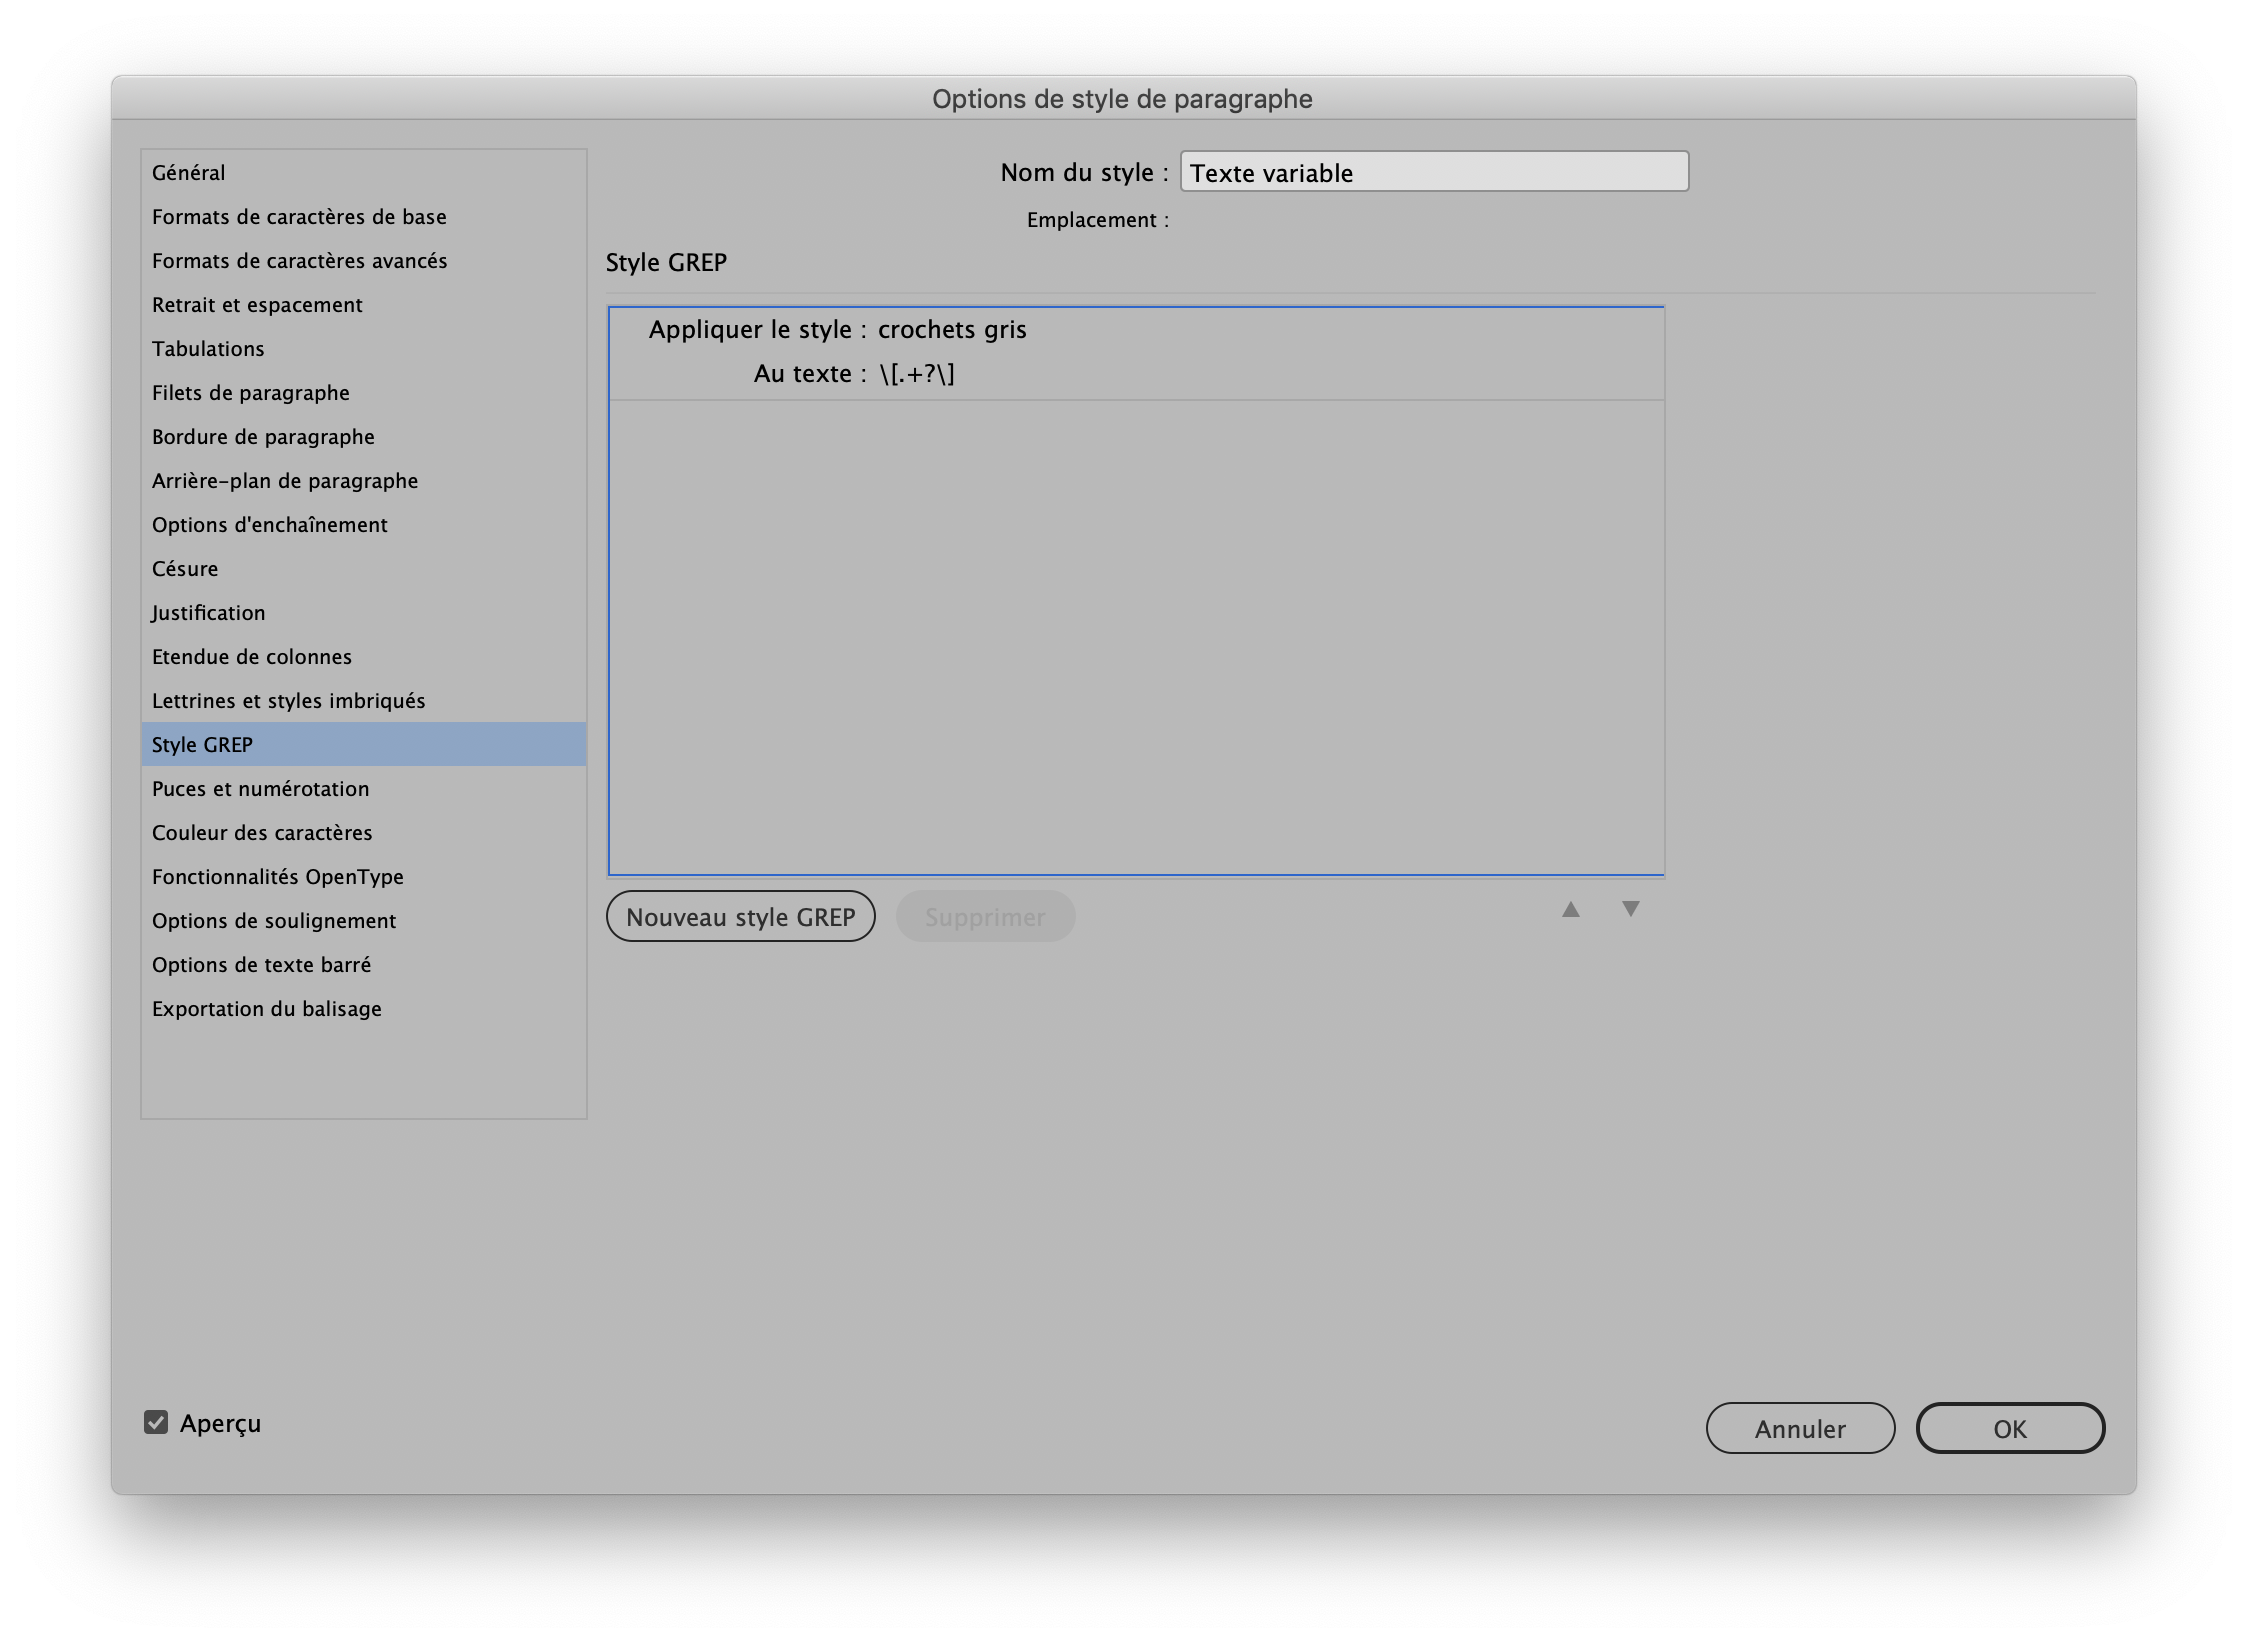Screen dimensions: 2248x1642
Task: Open Retrait et espacement settings
Action: pyautogui.click(x=364, y=304)
